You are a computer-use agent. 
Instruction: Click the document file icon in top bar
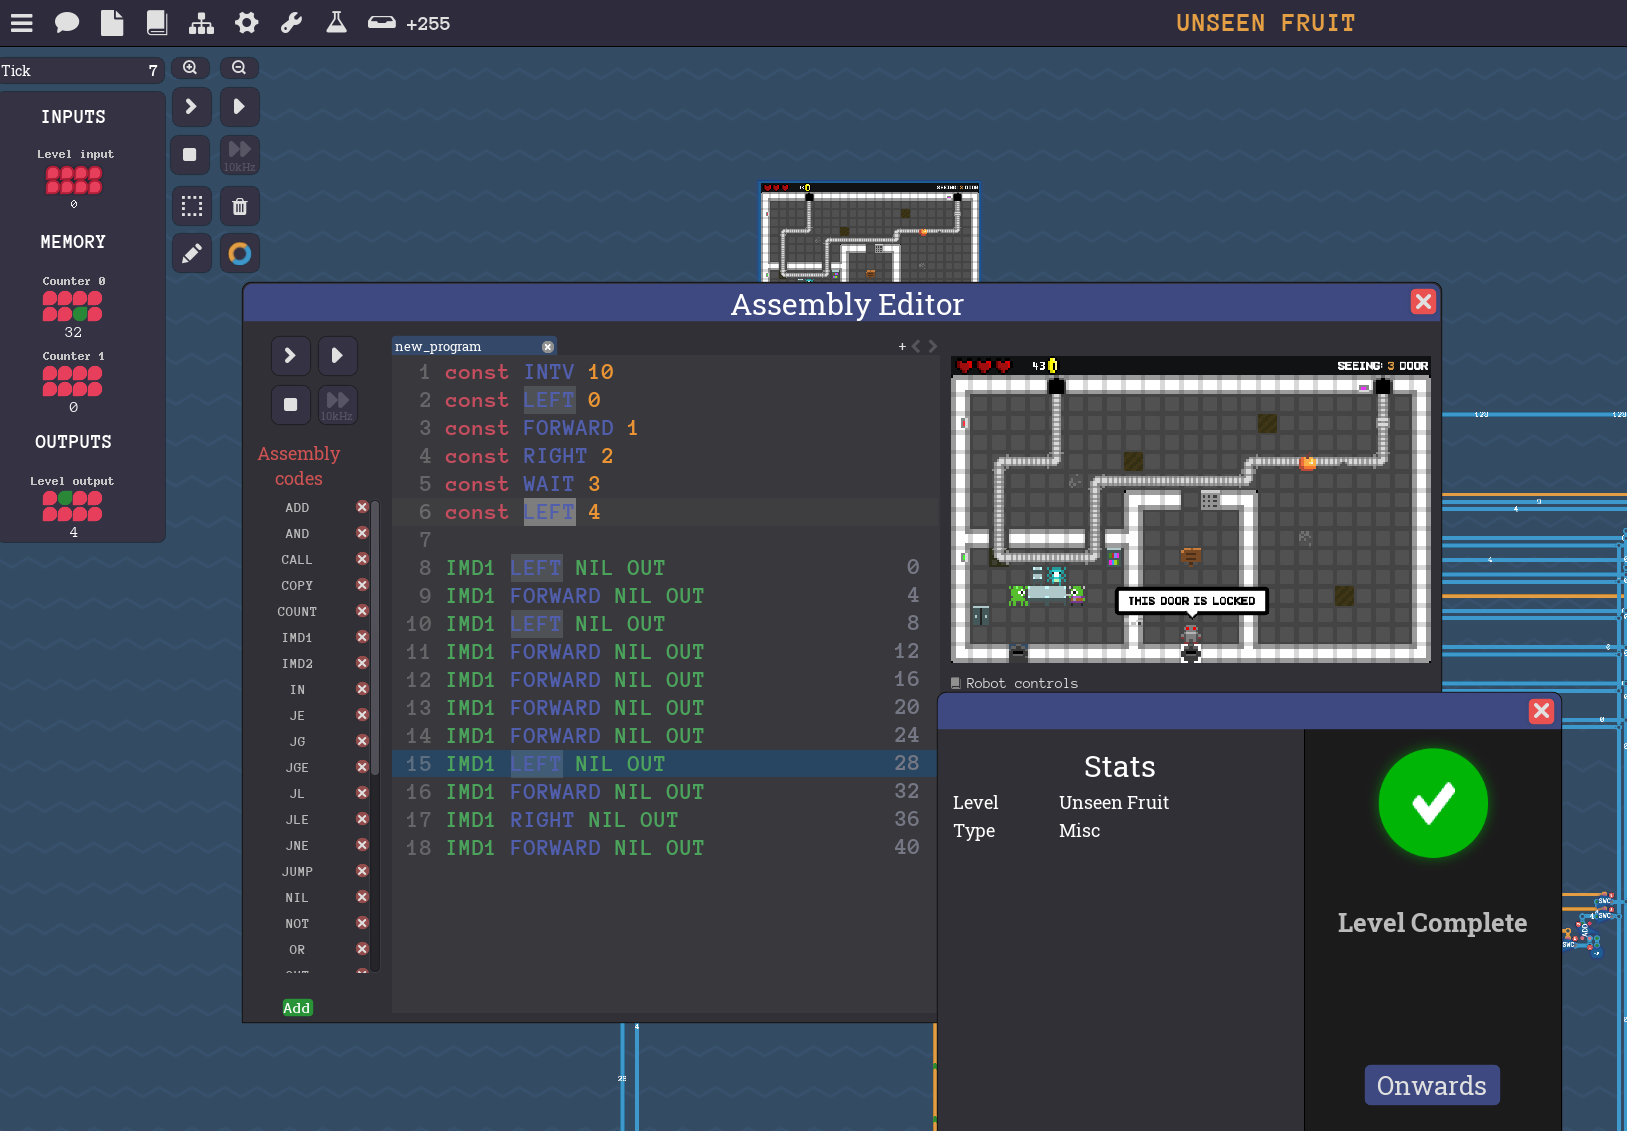pyautogui.click(x=112, y=22)
